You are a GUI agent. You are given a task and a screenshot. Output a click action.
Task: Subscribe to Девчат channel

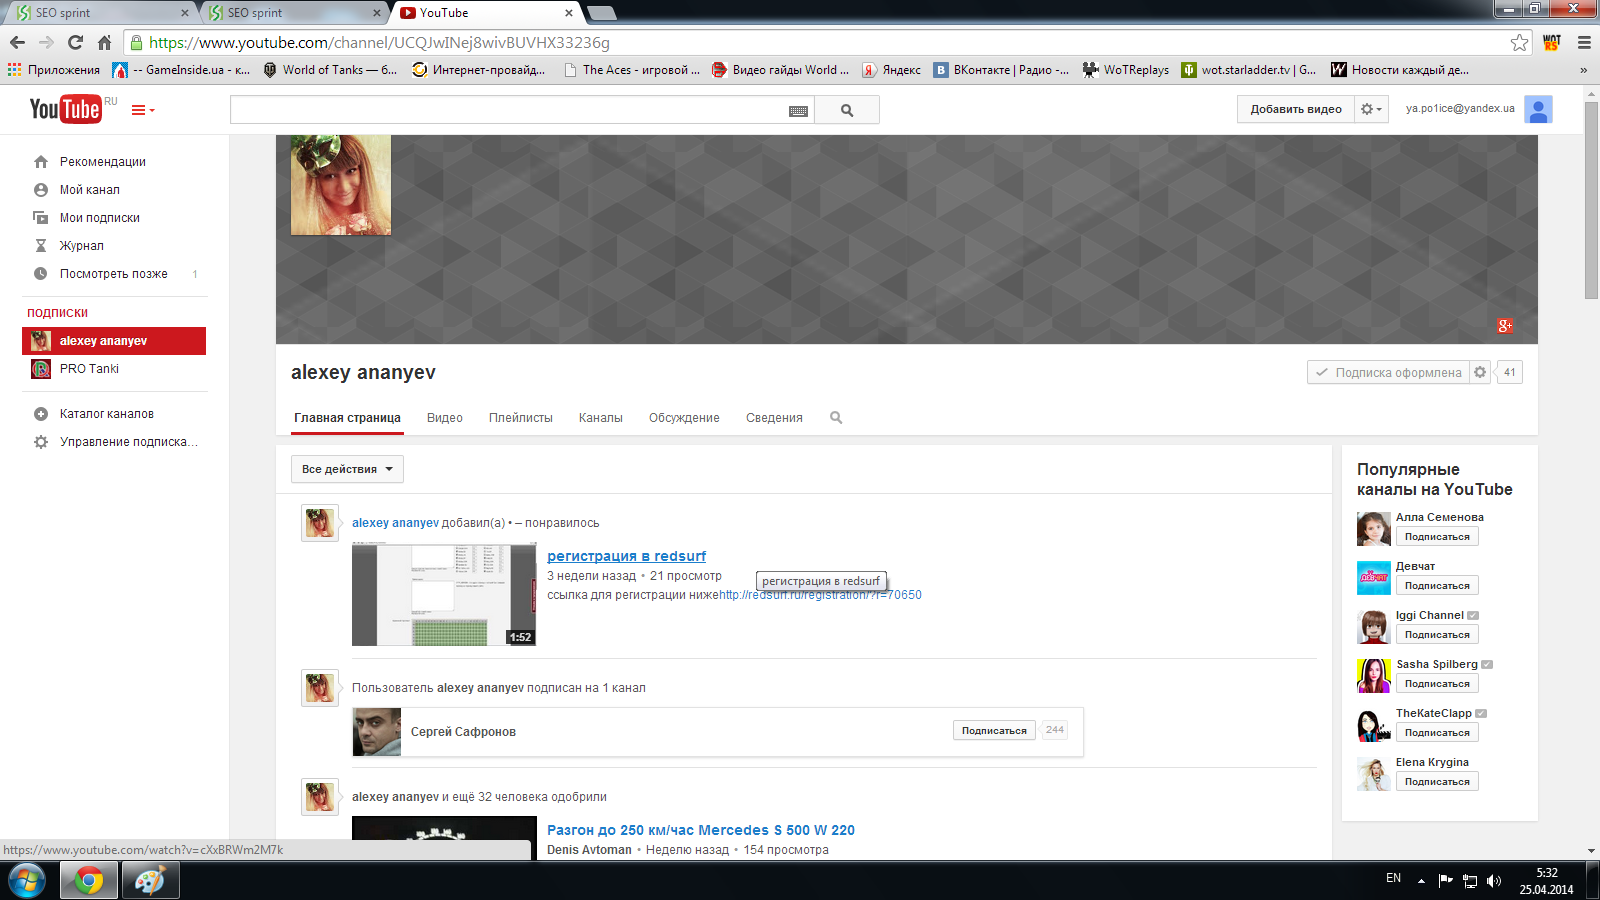1437,586
